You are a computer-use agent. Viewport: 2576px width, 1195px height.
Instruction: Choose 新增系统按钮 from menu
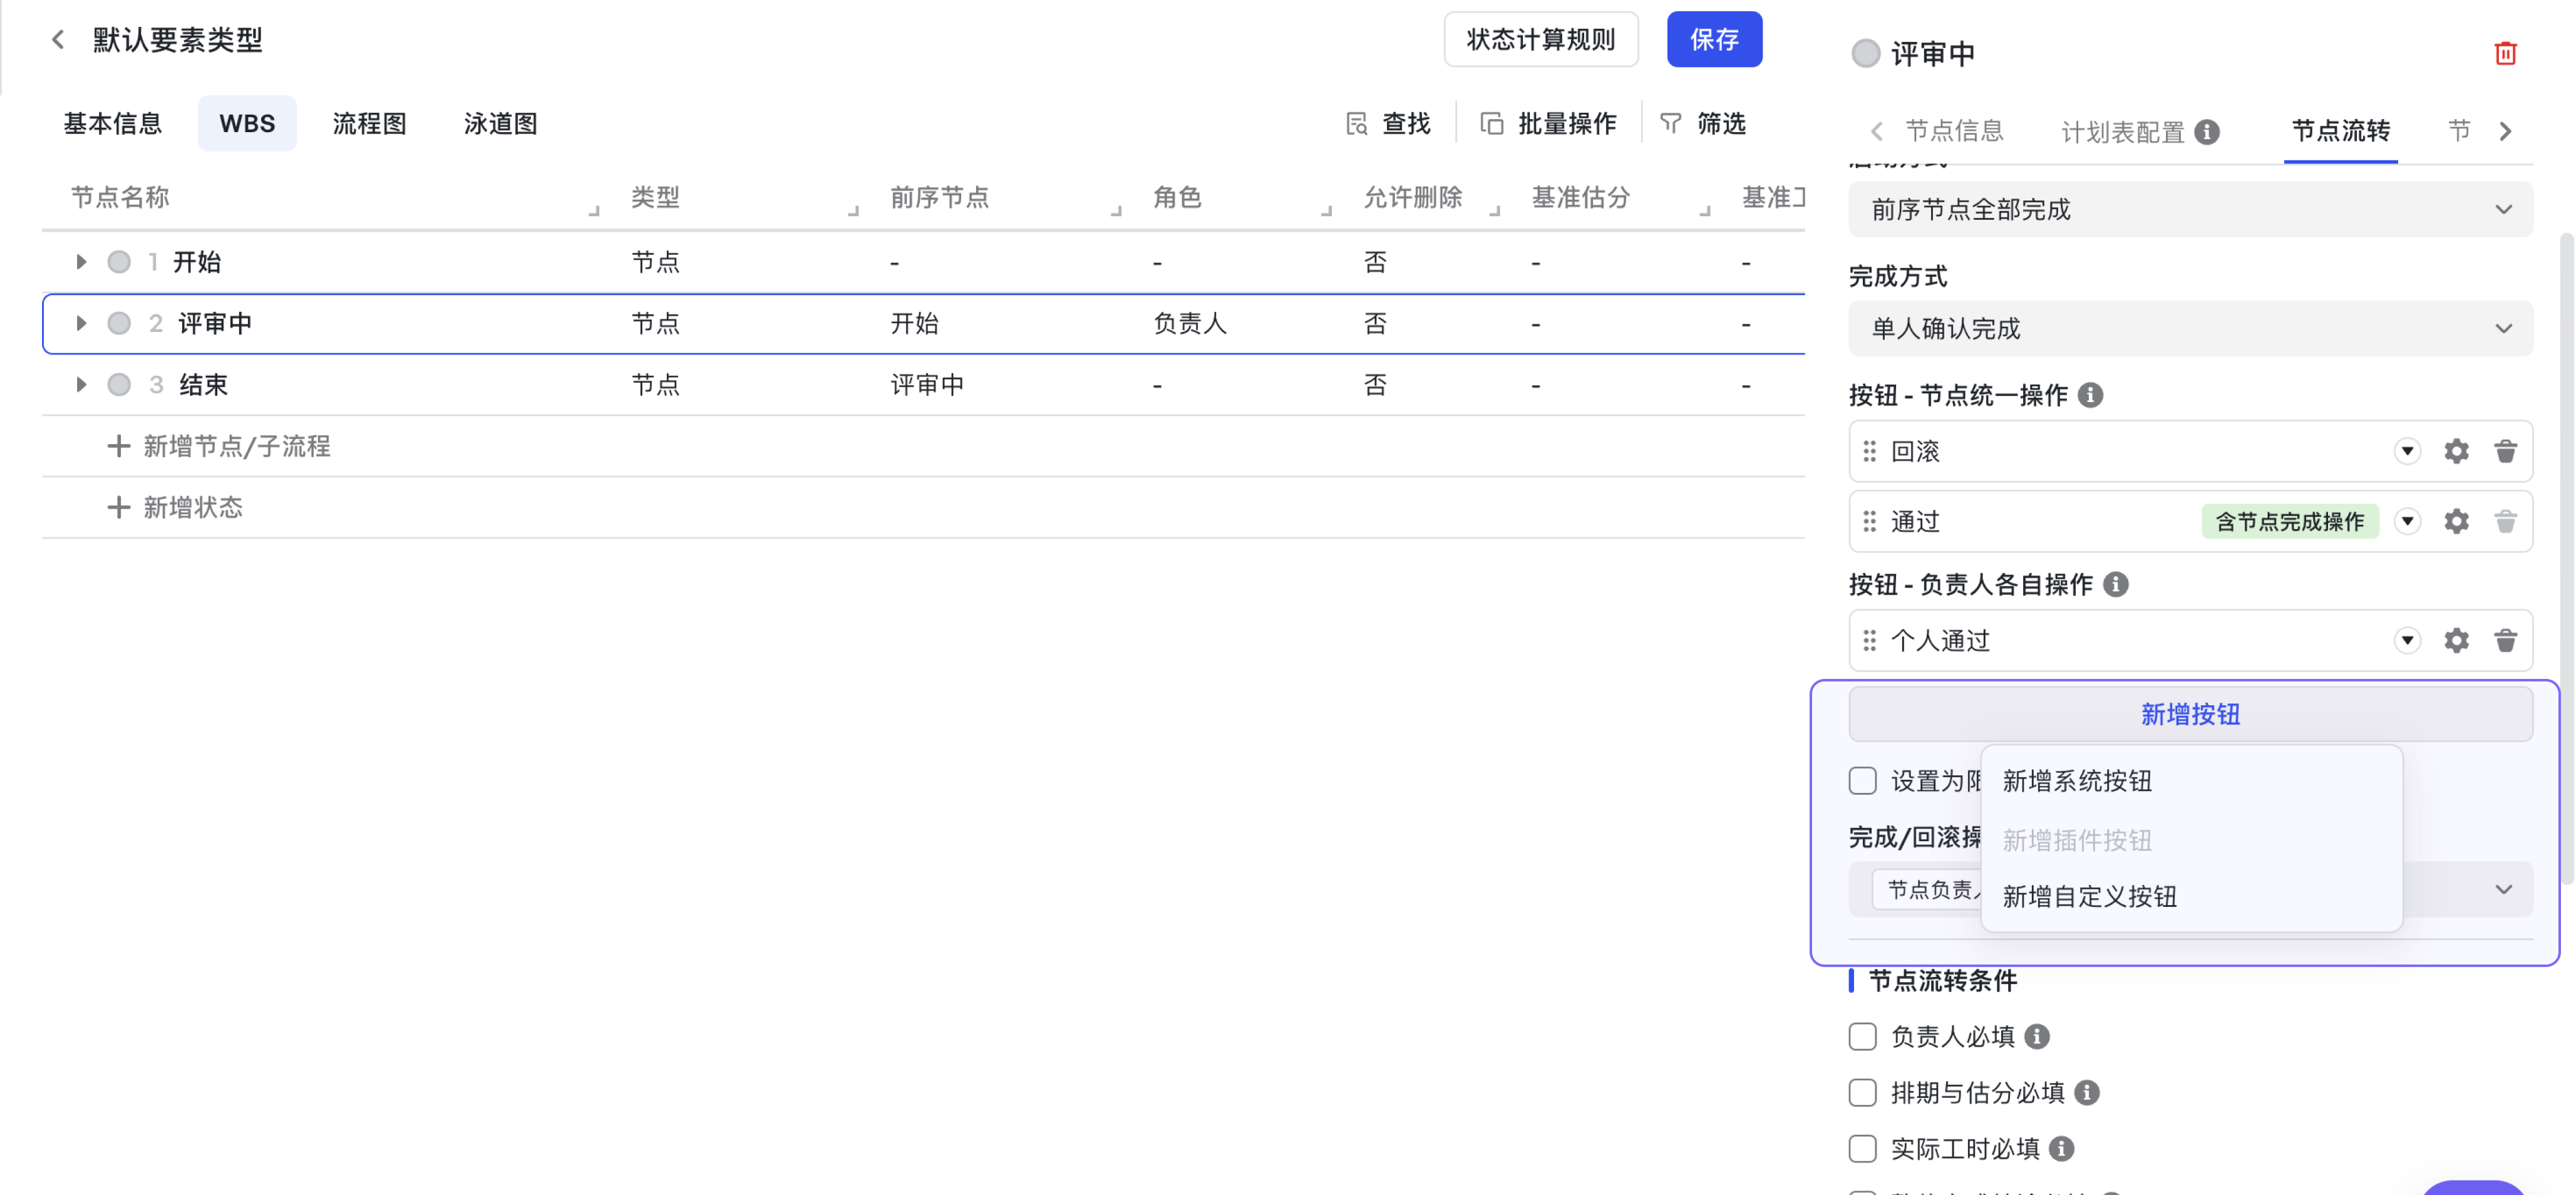coord(2191,781)
